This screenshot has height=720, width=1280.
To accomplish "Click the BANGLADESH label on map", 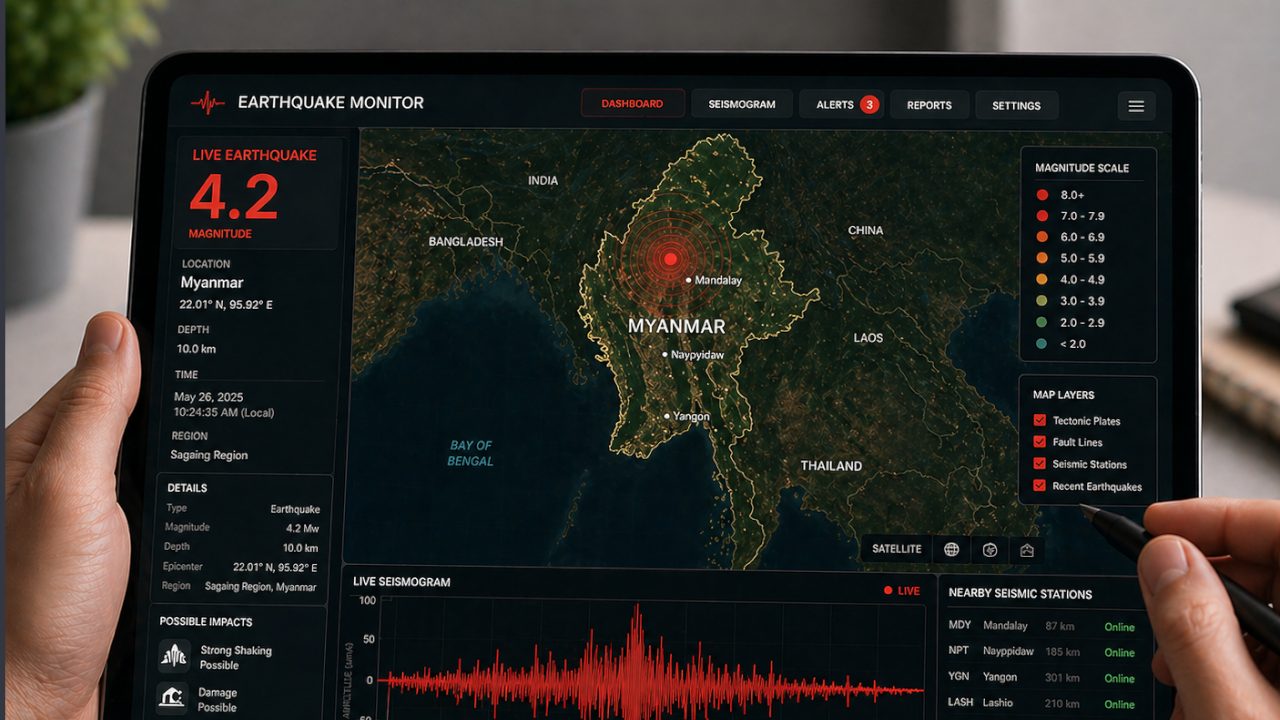I will click(466, 242).
